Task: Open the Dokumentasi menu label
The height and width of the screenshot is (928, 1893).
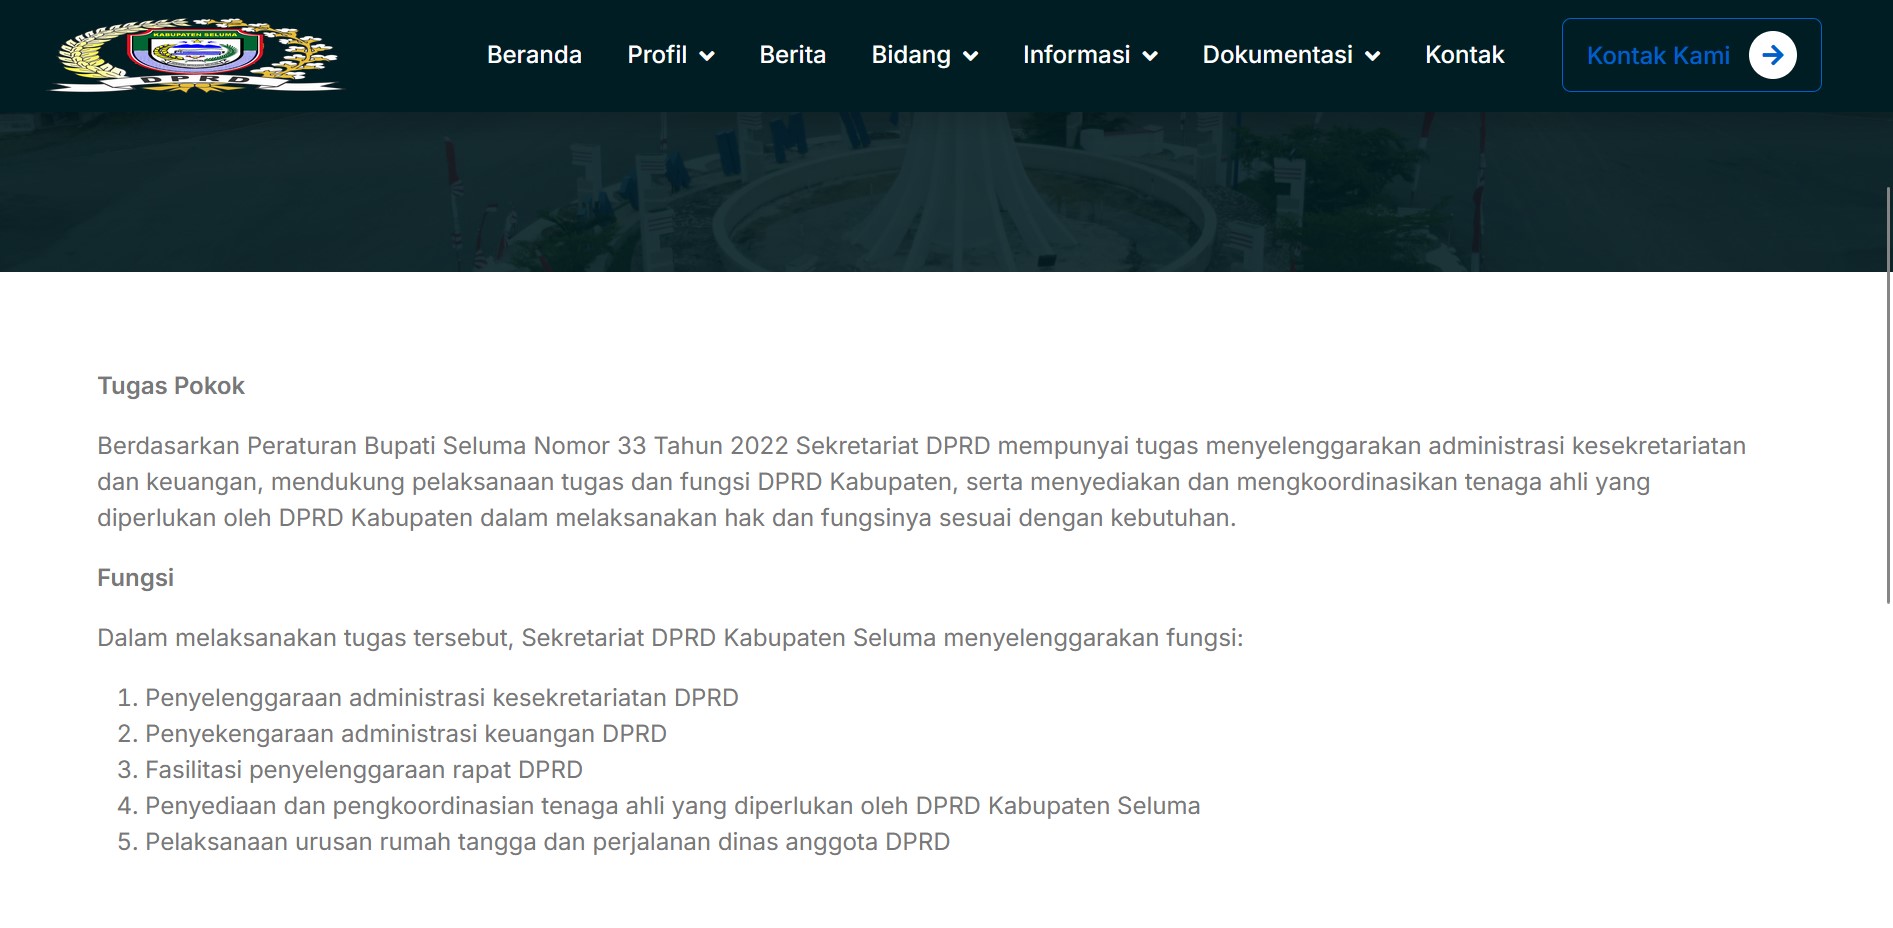Action: [1277, 55]
